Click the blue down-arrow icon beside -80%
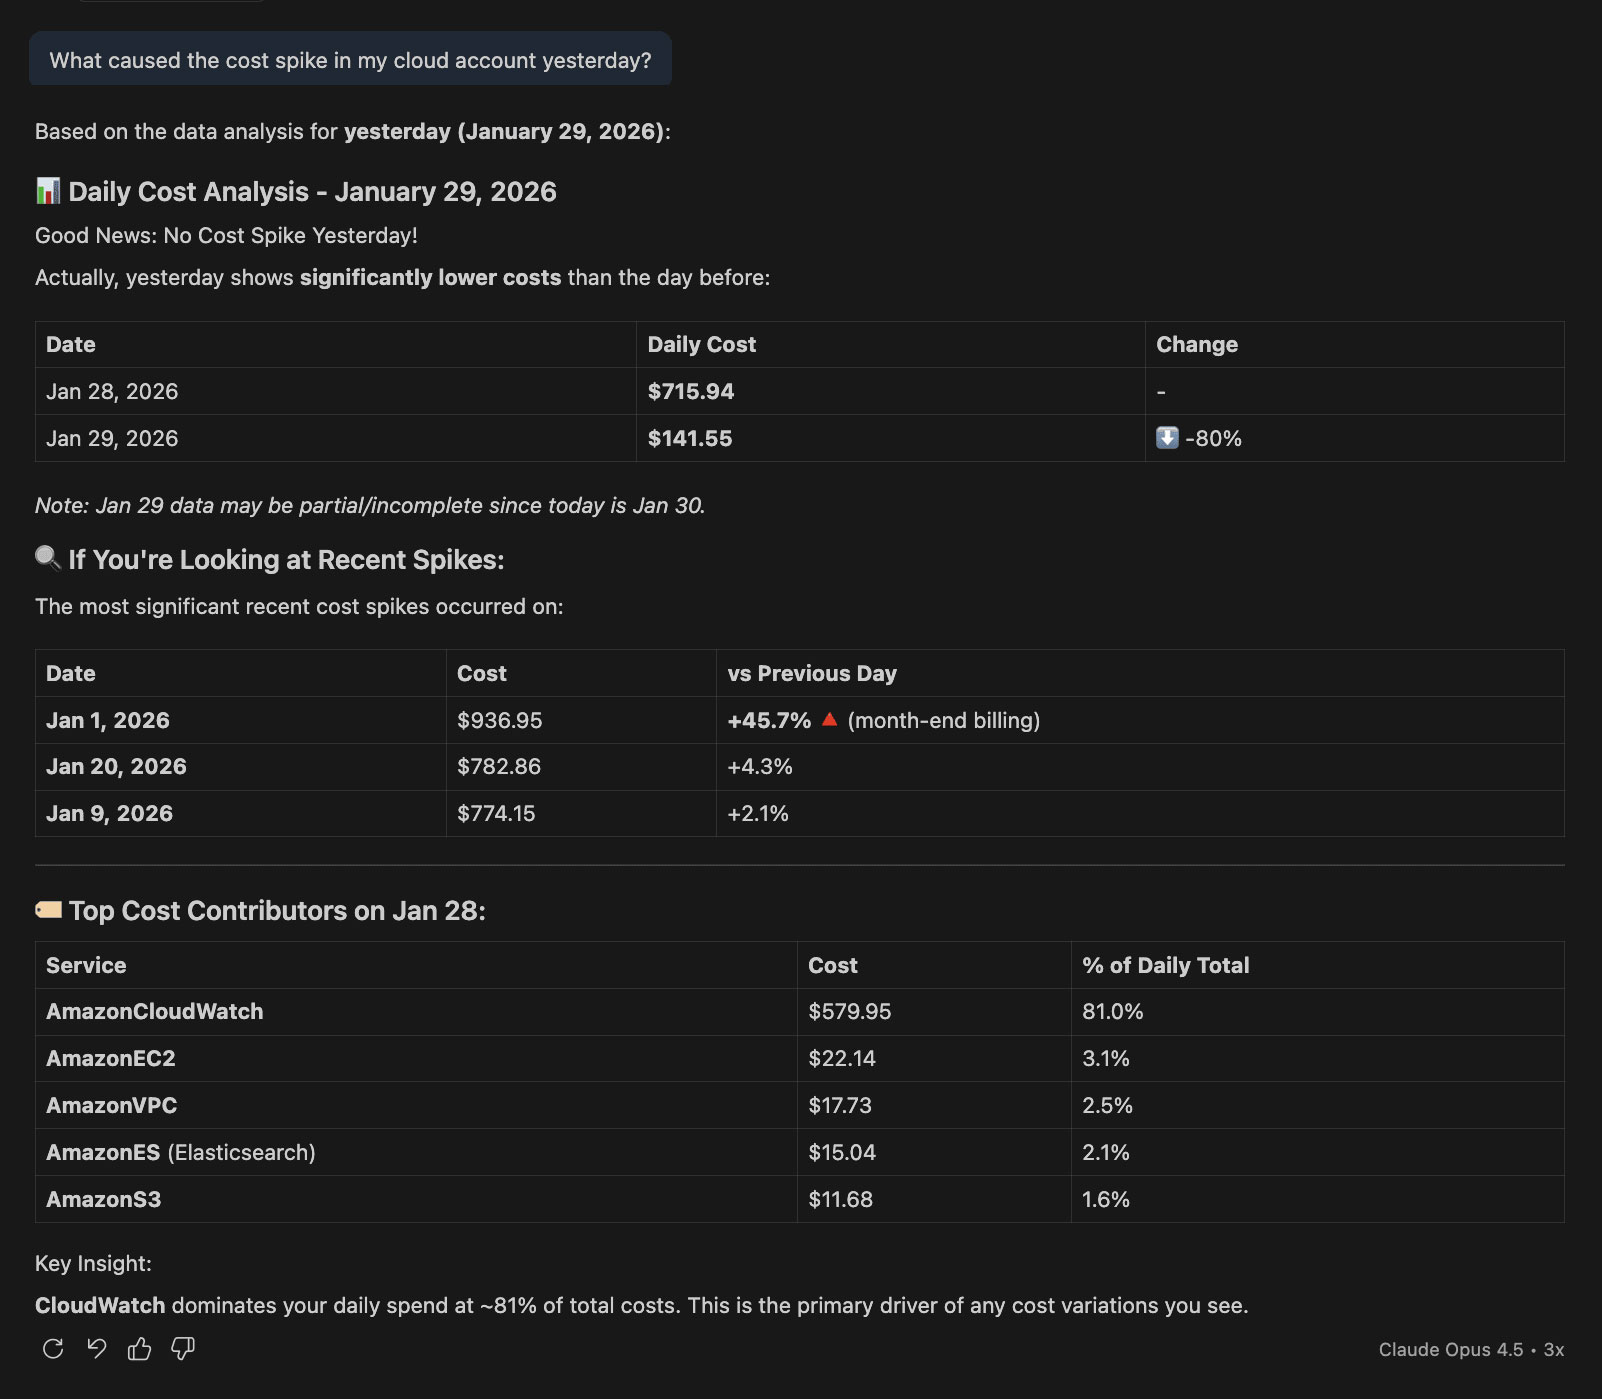This screenshot has height=1399, width=1602. click(1167, 438)
